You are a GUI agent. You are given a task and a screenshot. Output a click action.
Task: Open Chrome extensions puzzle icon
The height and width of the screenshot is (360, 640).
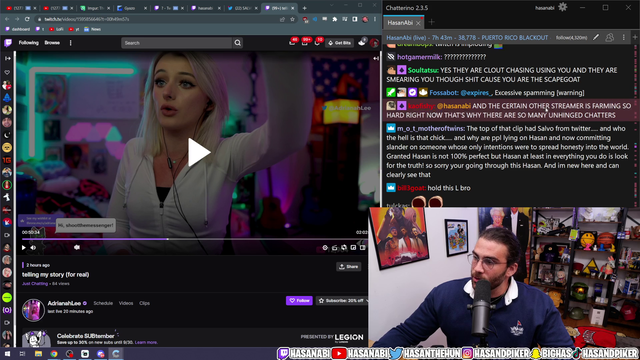[335, 19]
